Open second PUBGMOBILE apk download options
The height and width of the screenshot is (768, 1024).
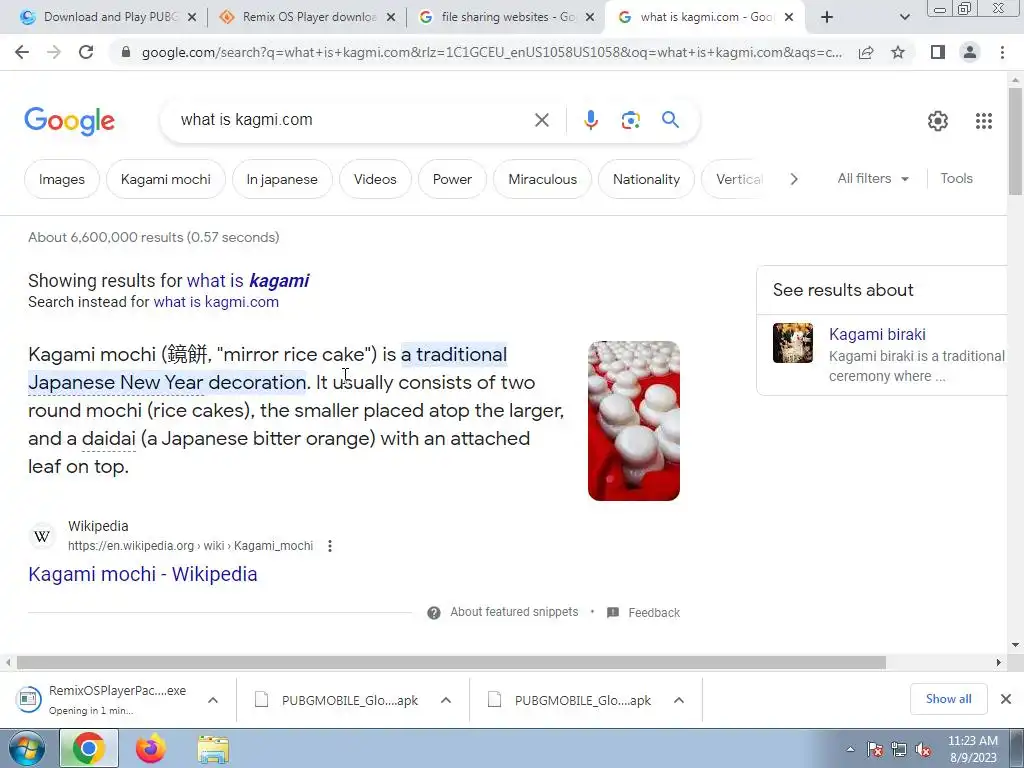click(x=679, y=700)
